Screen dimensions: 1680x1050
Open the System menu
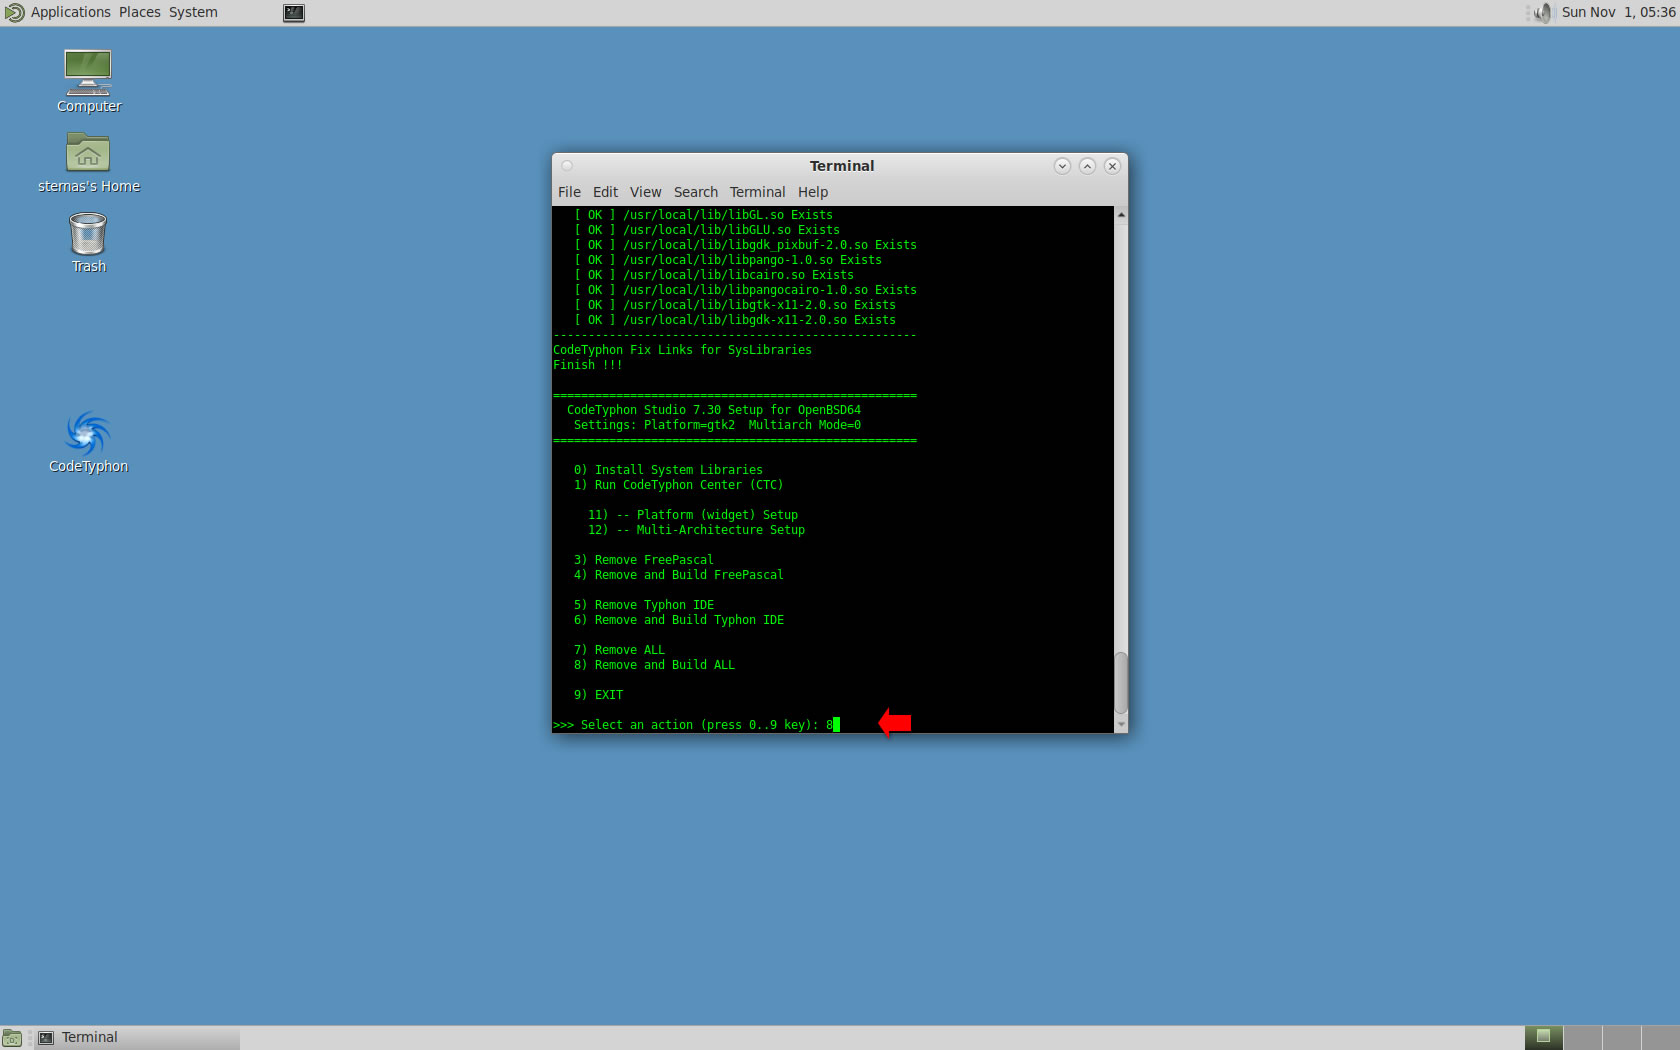(193, 12)
